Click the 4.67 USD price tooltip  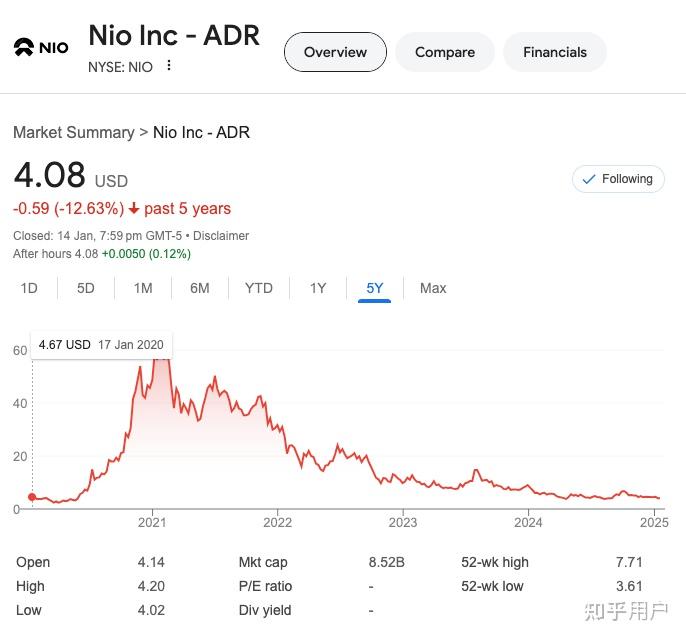[x=101, y=345]
